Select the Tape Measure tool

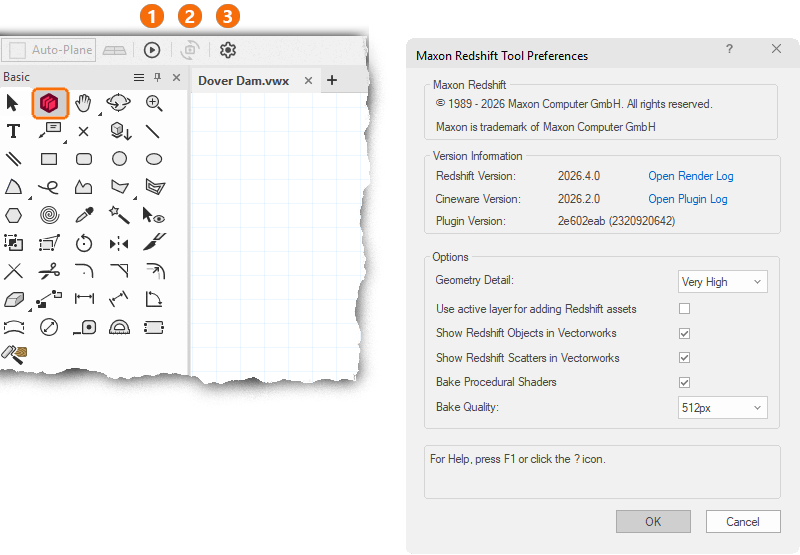(85, 327)
